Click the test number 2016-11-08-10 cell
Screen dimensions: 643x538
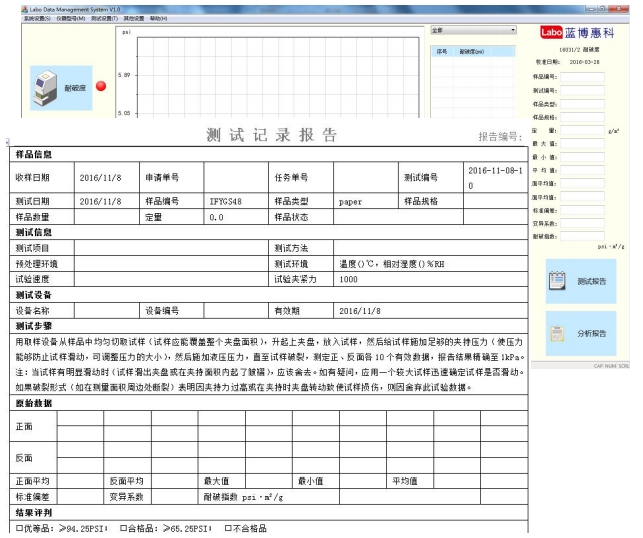pos(495,178)
